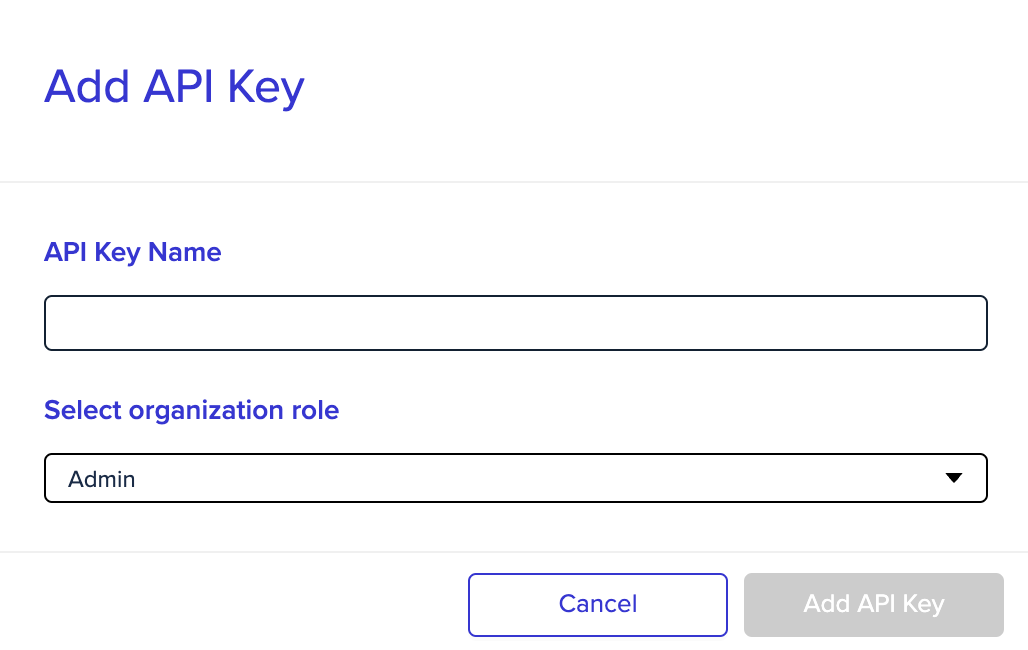Choose a role from the Admin combo box

[516, 478]
